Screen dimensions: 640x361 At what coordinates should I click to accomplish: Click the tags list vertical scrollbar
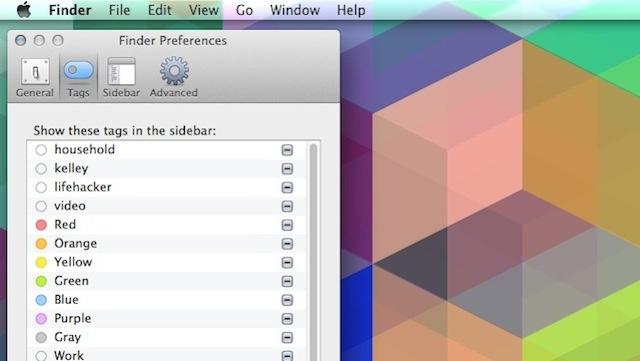(313, 252)
